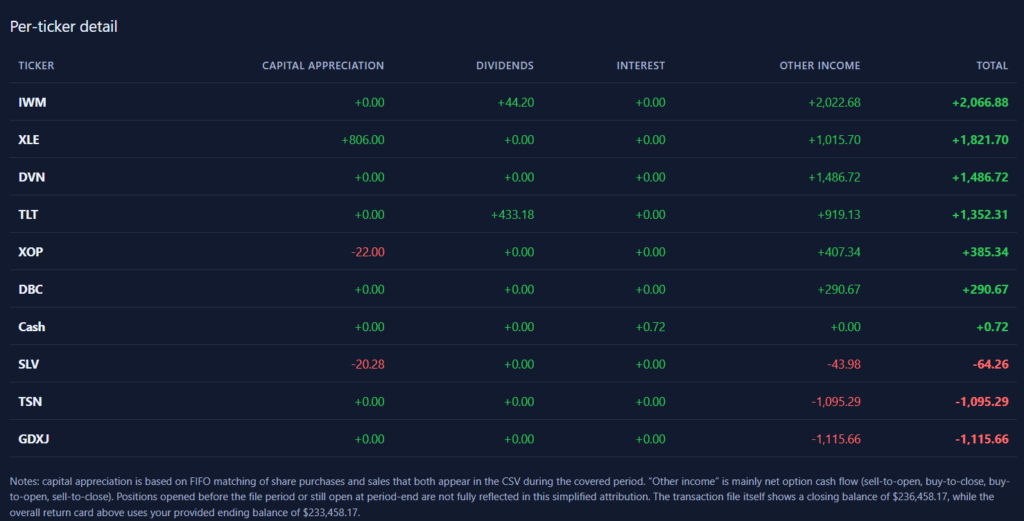Click the DBC ticker name

coord(30,289)
